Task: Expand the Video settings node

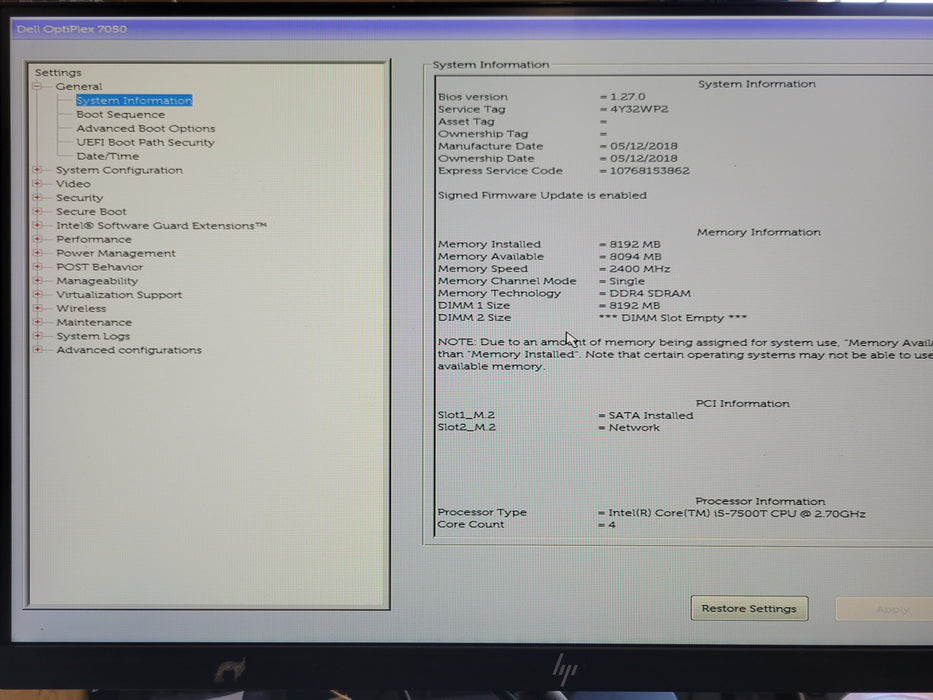Action: 37,183
